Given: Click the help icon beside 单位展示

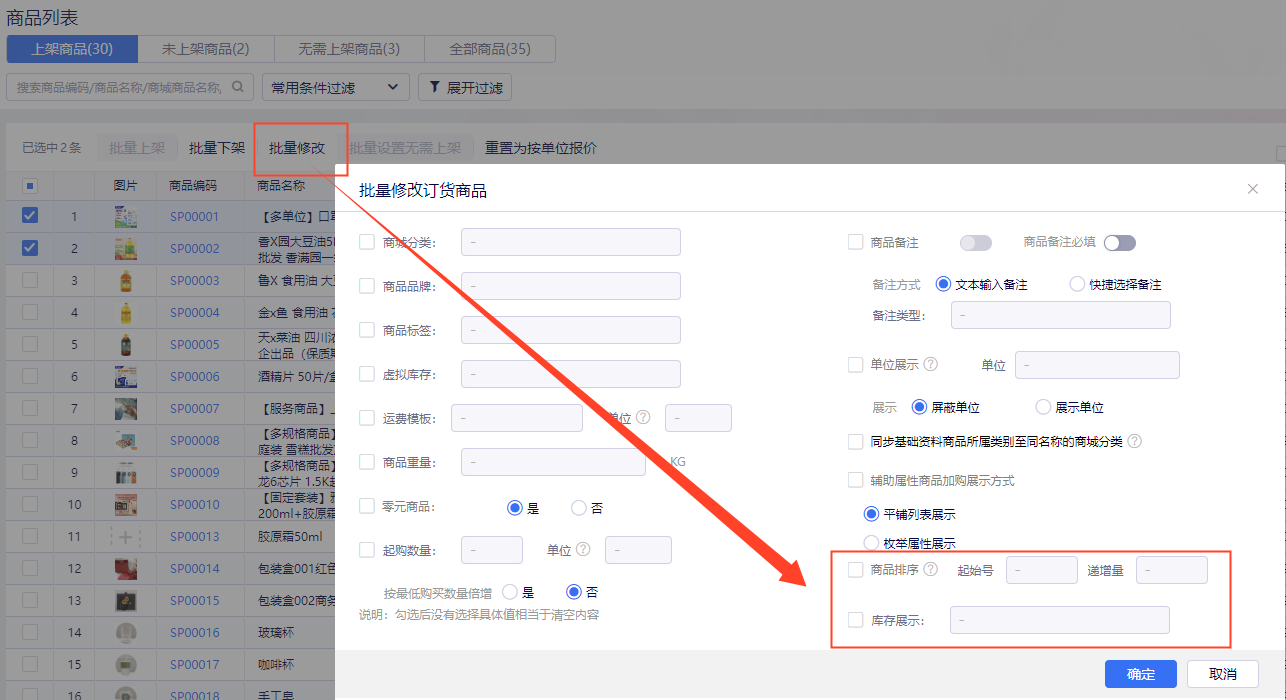Looking at the screenshot, I should 931,365.
